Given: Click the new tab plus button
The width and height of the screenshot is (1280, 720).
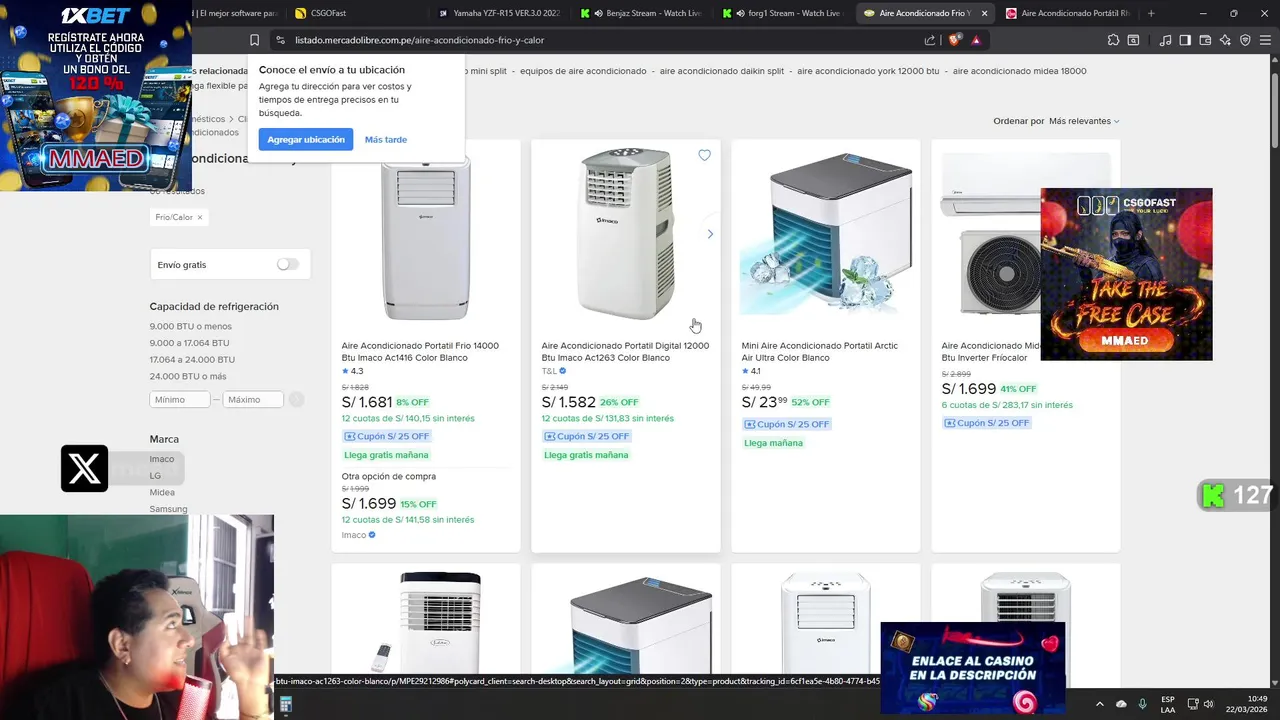Looking at the screenshot, I should point(1151,13).
